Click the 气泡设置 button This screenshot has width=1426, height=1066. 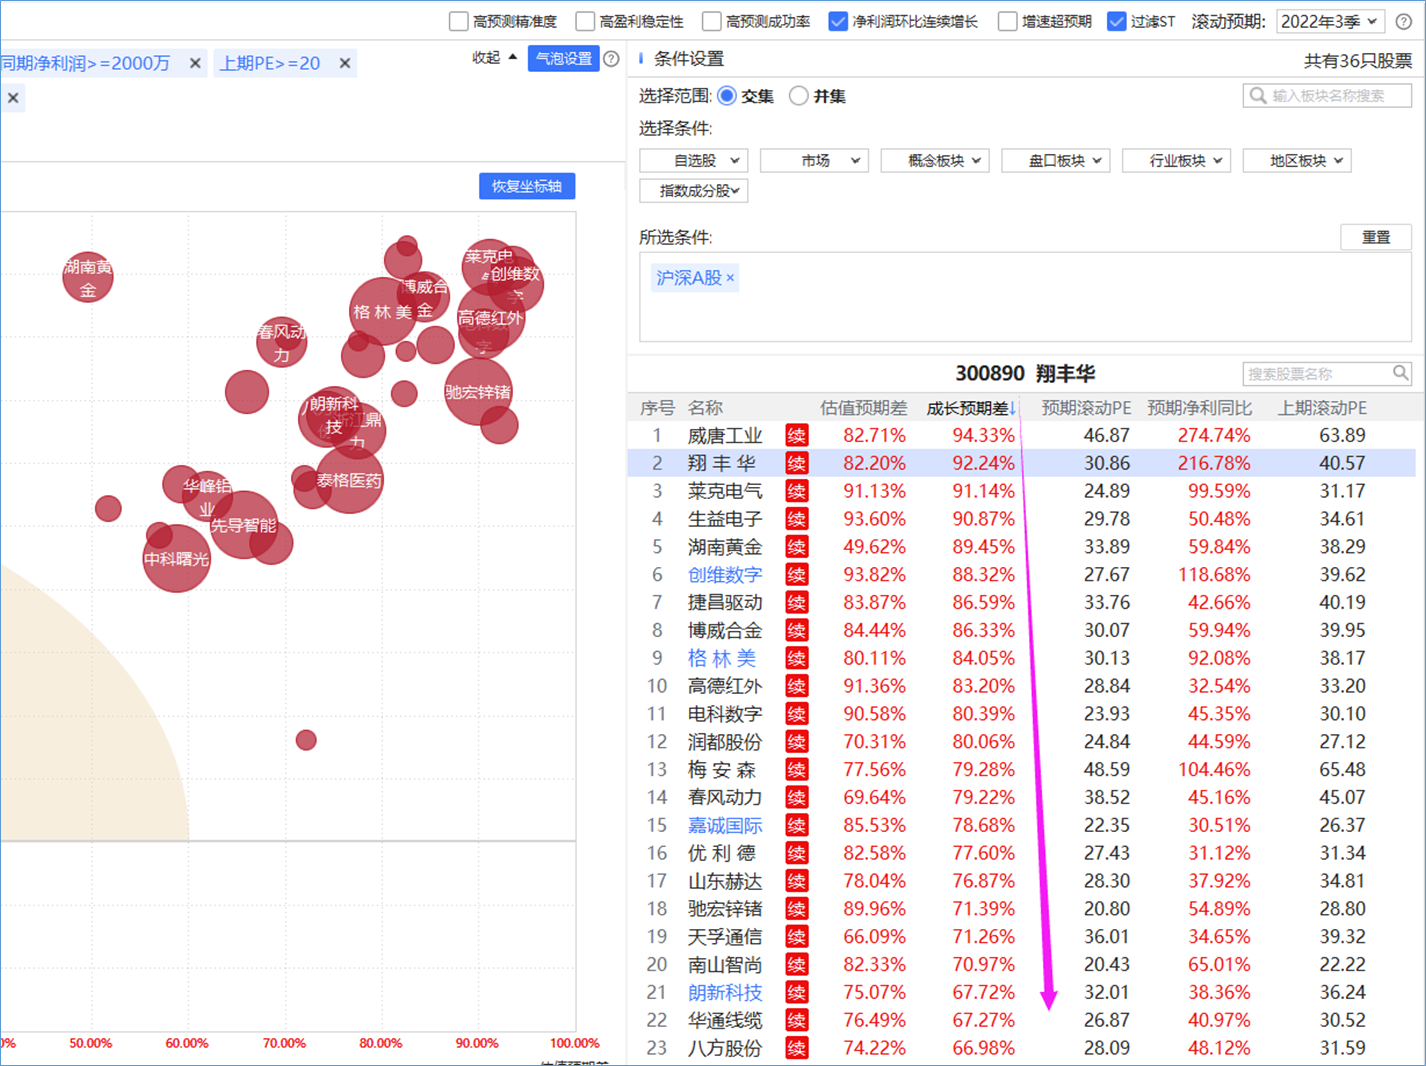pyautogui.click(x=564, y=59)
